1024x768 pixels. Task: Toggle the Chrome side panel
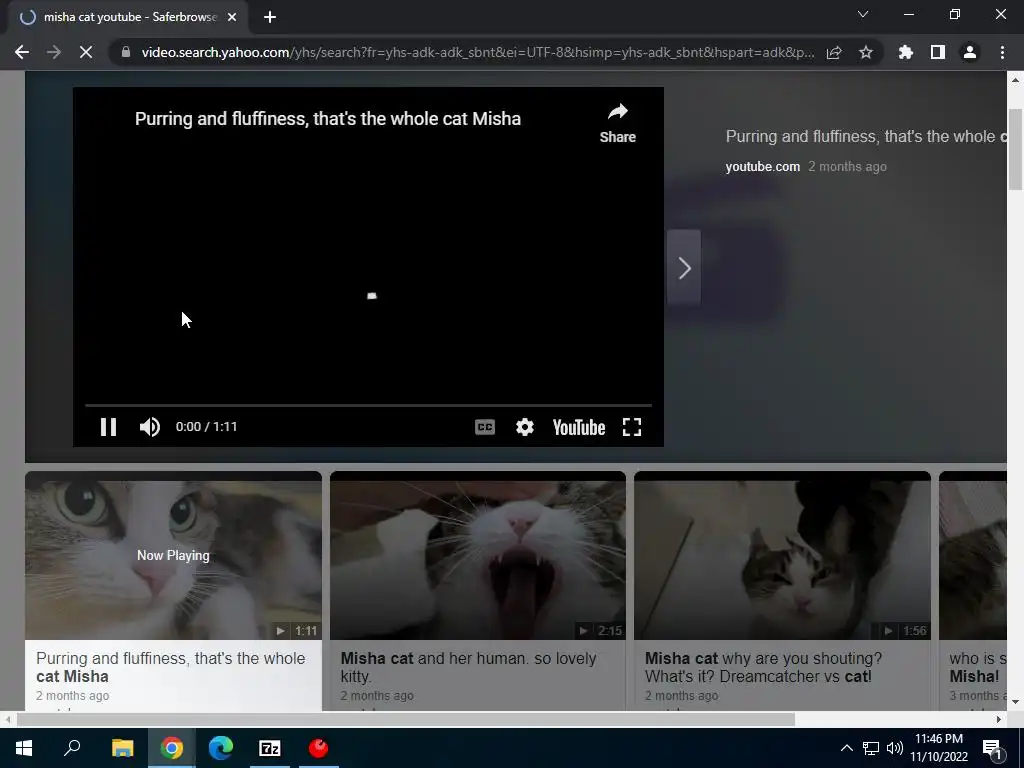938,52
